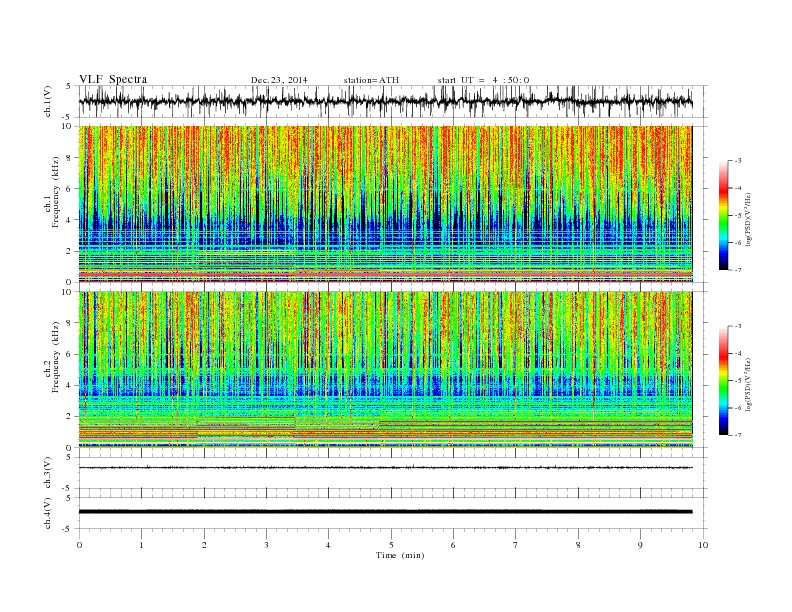Select the ch.1 "Frequency (kHz)" axis label
The image size is (792, 612).
(x=55, y=192)
